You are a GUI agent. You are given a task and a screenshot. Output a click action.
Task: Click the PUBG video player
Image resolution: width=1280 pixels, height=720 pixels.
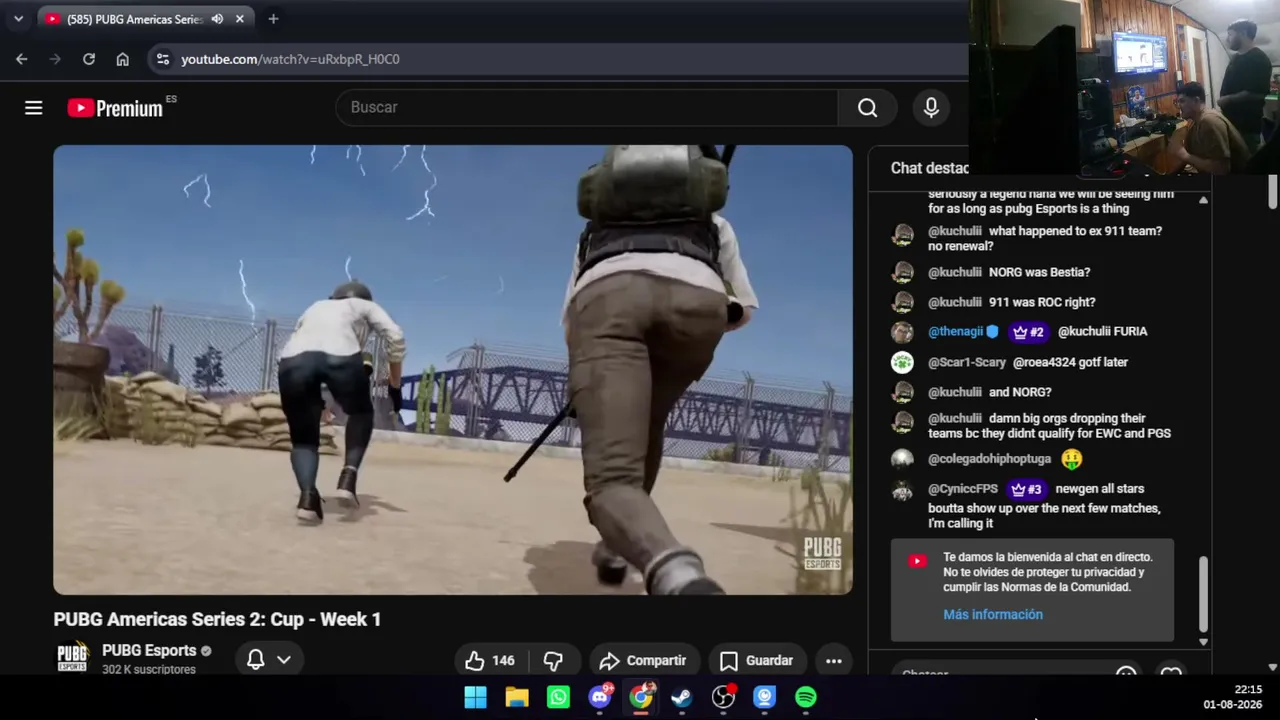coord(453,370)
